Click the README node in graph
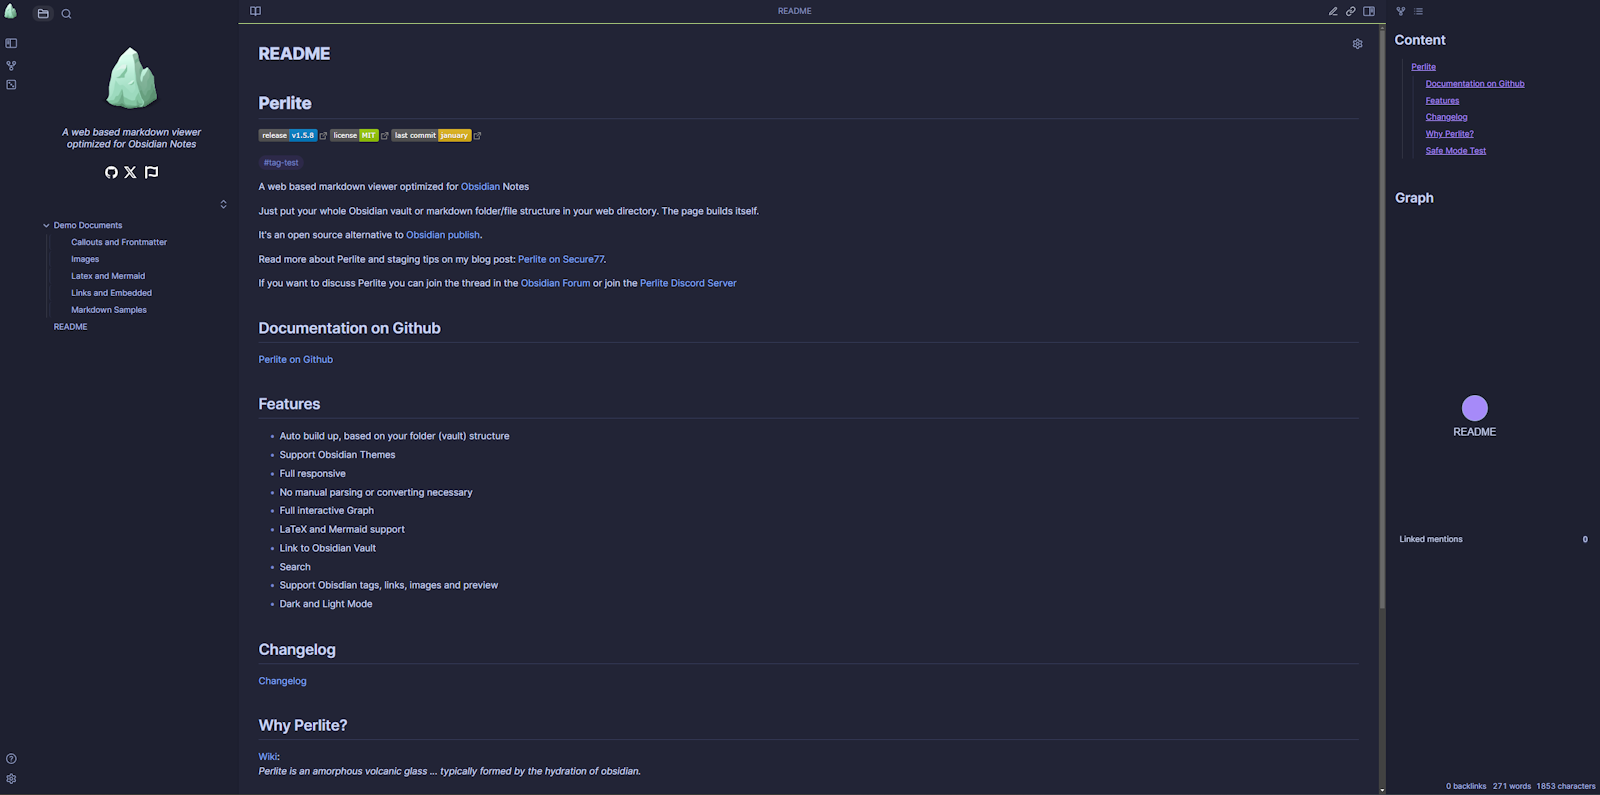The image size is (1600, 795). click(x=1474, y=408)
